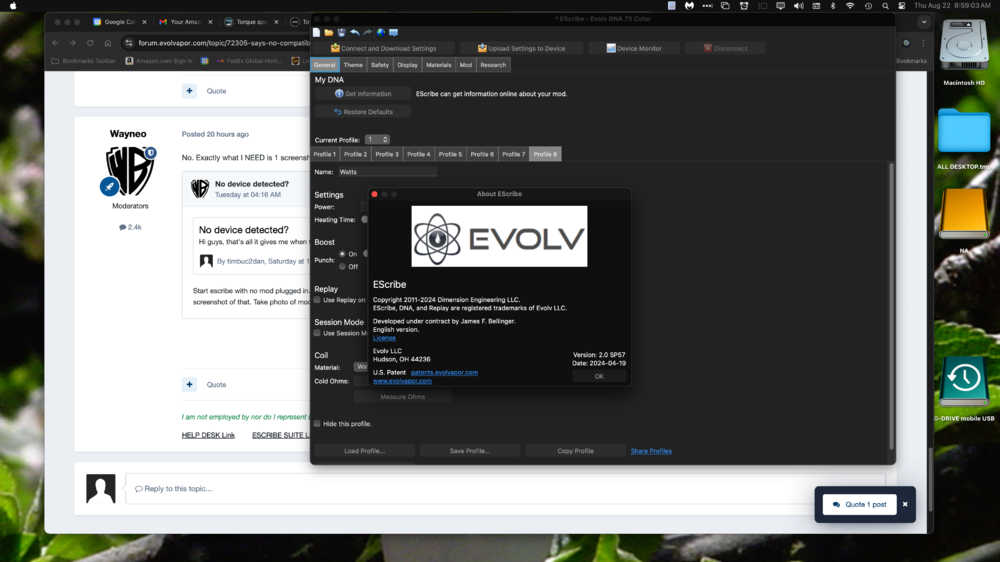Click the Name field containing Watts
Screen dimensions: 1000x562
pyautogui.click(x=386, y=172)
